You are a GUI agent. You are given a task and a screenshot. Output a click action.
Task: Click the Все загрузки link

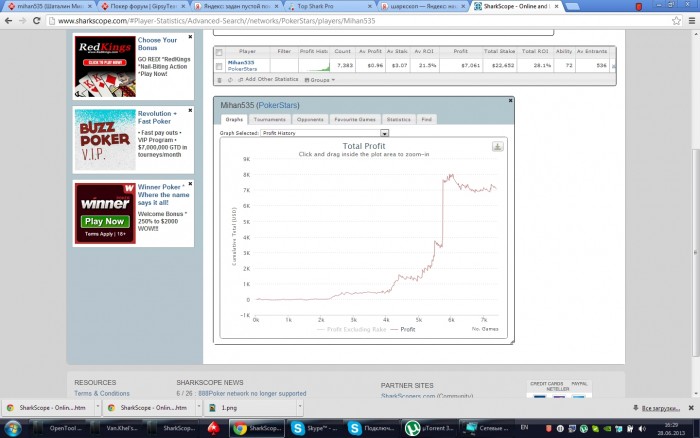pyautogui.click(x=660, y=408)
